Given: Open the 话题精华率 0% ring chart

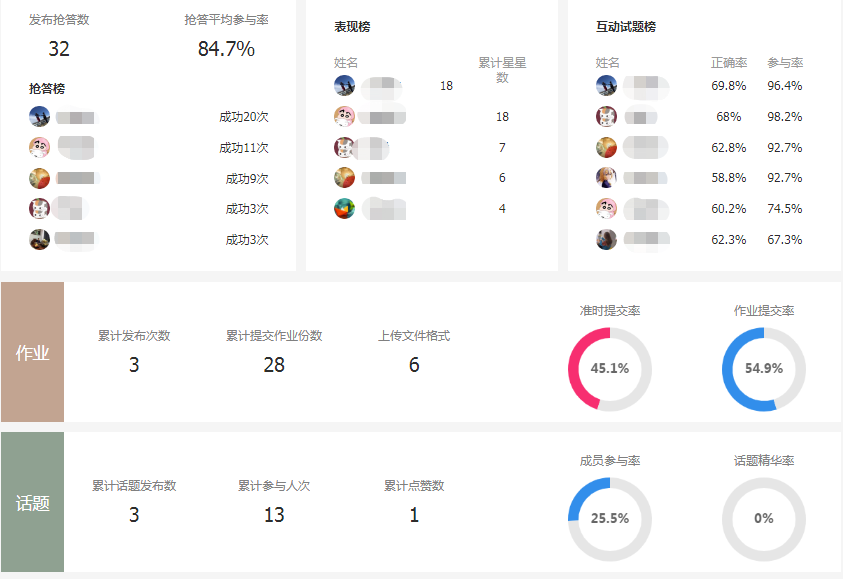Looking at the screenshot, I should pos(764,518).
